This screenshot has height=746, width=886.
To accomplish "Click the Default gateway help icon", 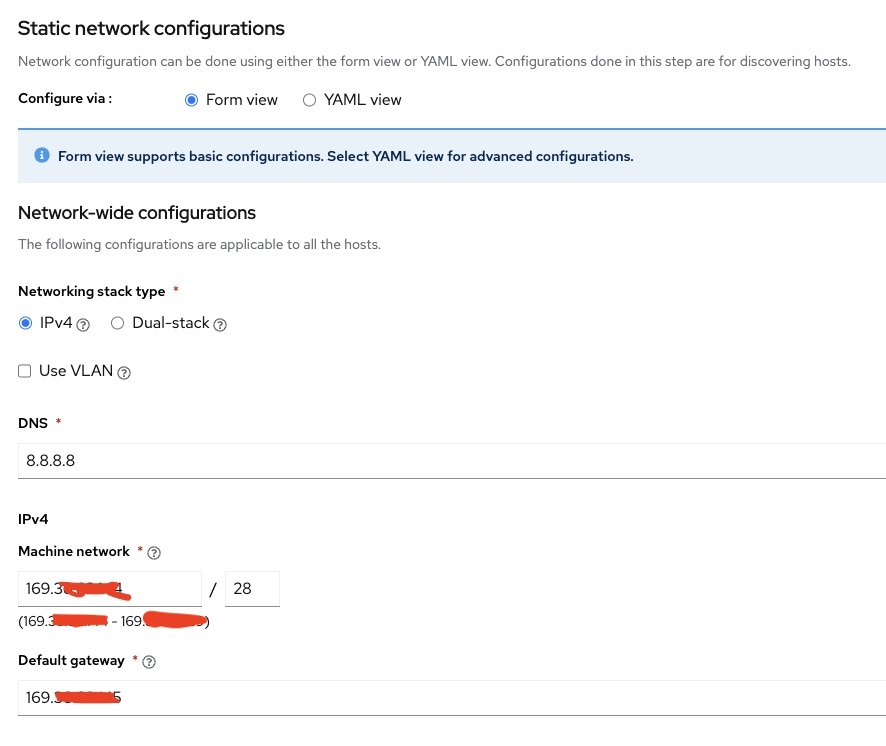I will click(x=148, y=661).
